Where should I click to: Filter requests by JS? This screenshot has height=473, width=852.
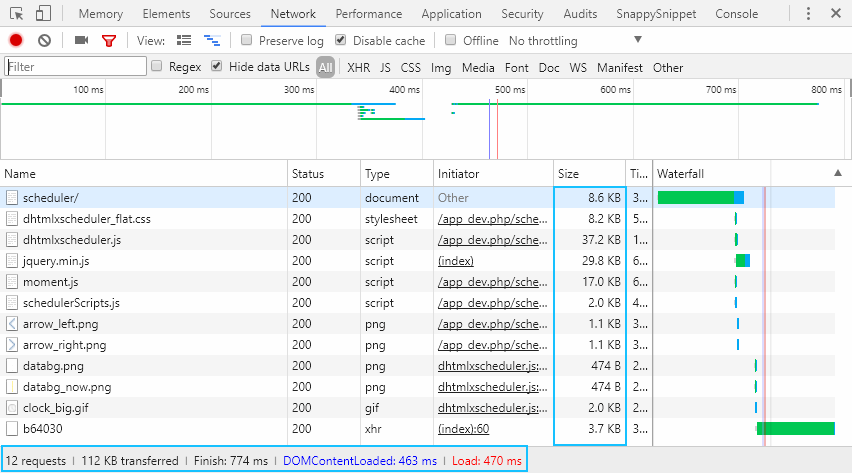(x=385, y=67)
